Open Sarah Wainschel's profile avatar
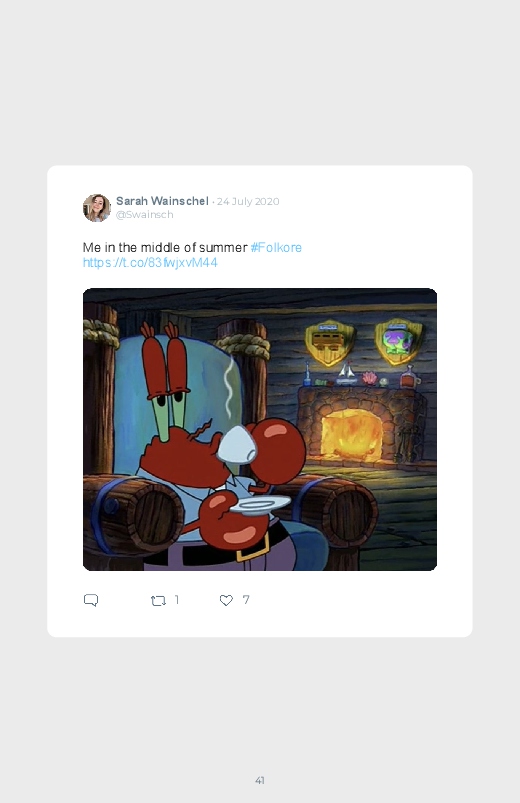Image resolution: width=520 pixels, height=803 pixels. [x=97, y=208]
